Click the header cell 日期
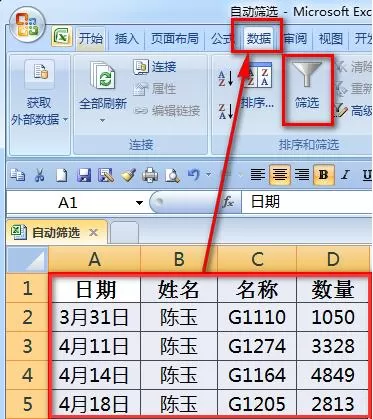The height and width of the screenshot is (419, 373). pyautogui.click(x=95, y=288)
